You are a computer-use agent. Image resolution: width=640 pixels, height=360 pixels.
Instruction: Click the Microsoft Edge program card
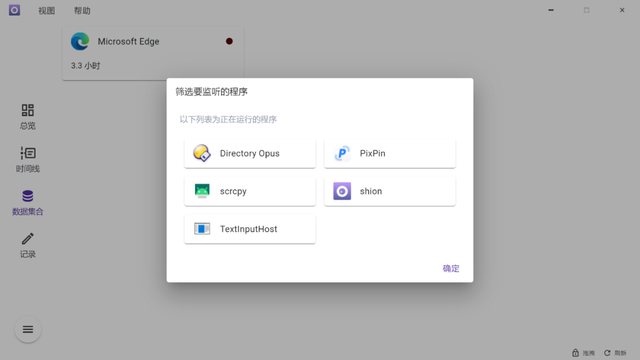coord(153,53)
